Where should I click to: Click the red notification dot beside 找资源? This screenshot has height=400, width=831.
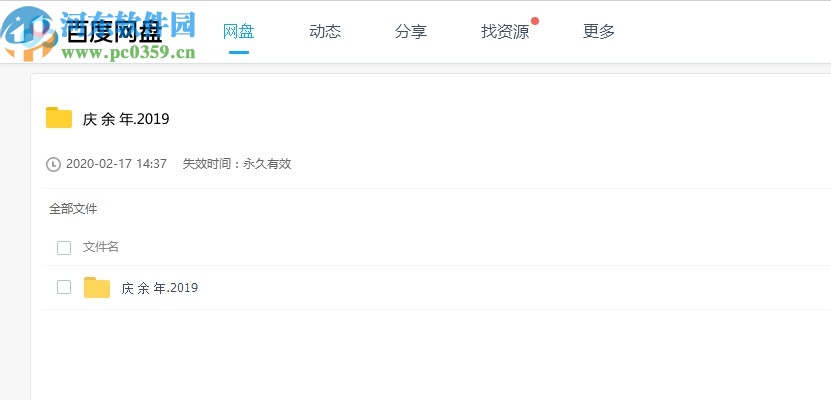(535, 20)
